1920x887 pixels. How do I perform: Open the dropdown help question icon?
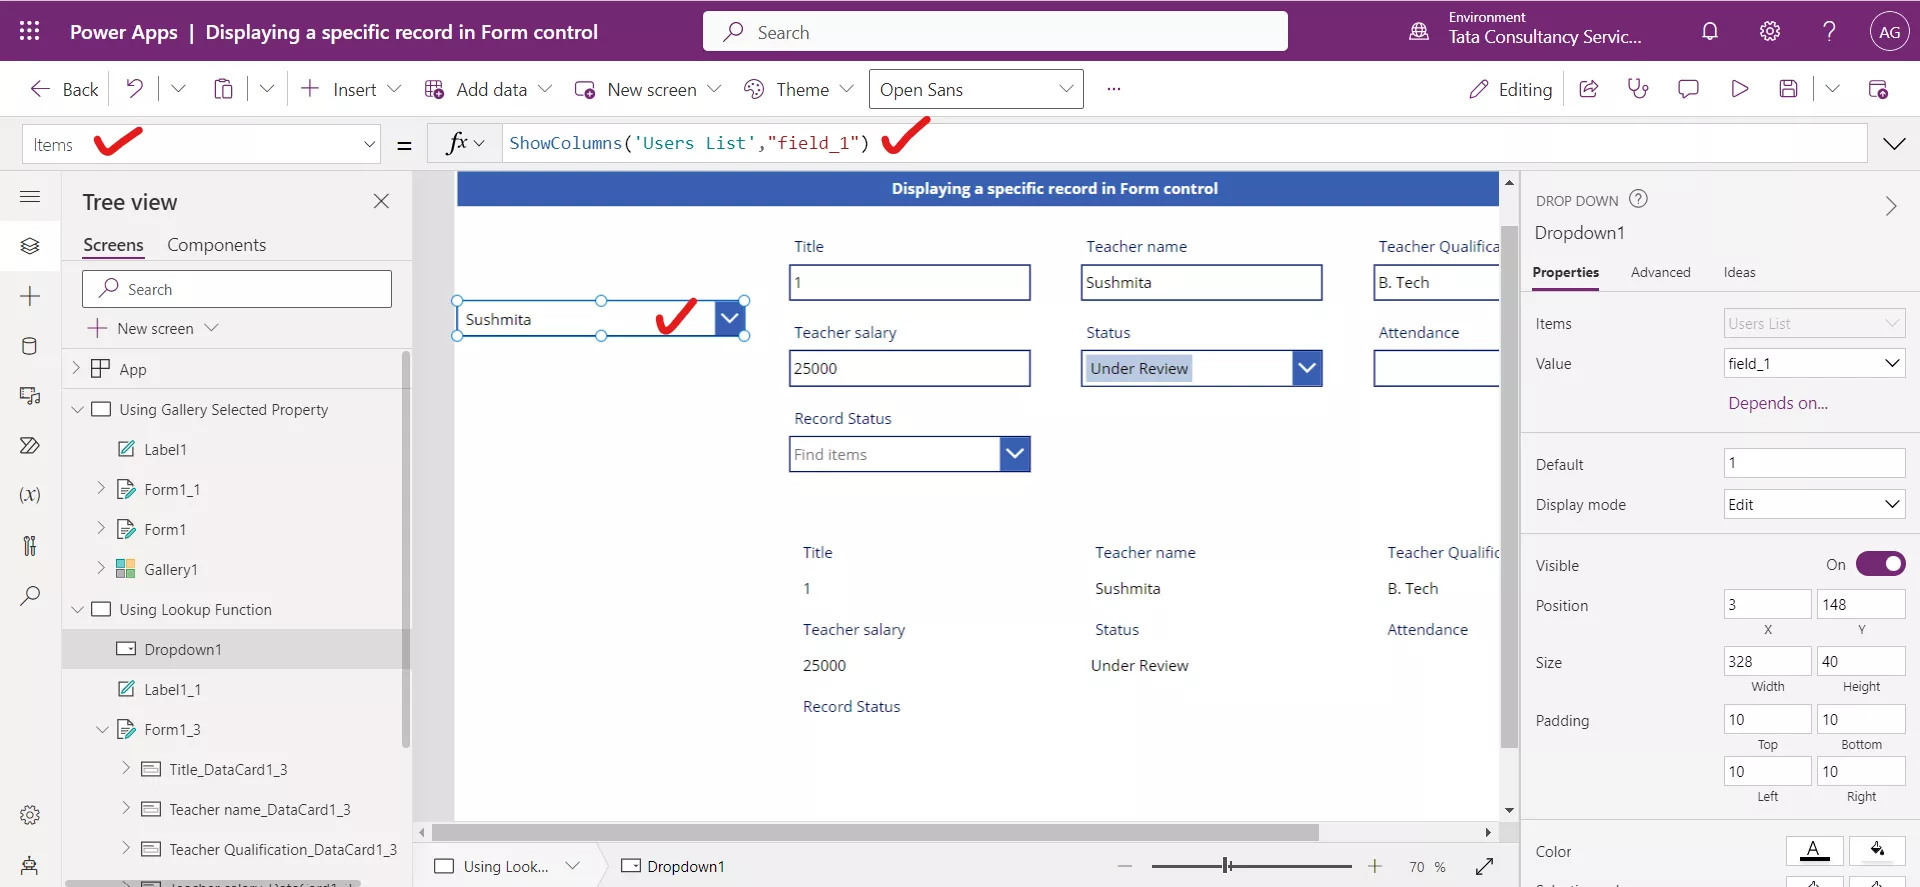(x=1638, y=199)
